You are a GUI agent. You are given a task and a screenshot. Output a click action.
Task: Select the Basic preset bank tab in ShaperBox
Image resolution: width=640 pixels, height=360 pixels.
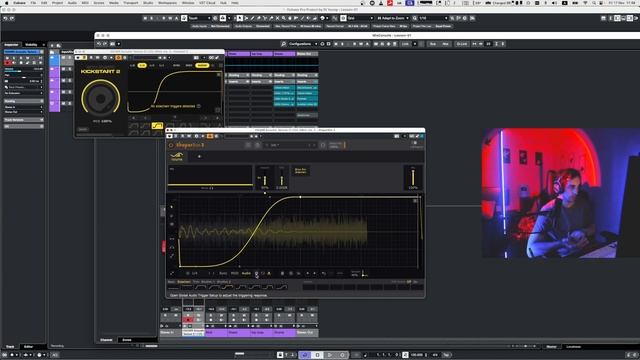(x=171, y=282)
